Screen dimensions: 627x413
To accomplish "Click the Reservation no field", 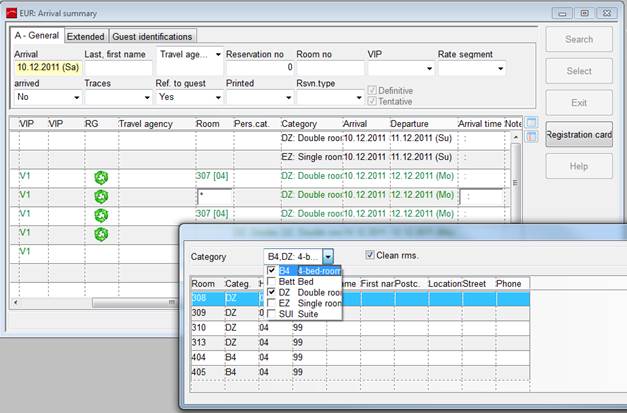I will (x=260, y=68).
